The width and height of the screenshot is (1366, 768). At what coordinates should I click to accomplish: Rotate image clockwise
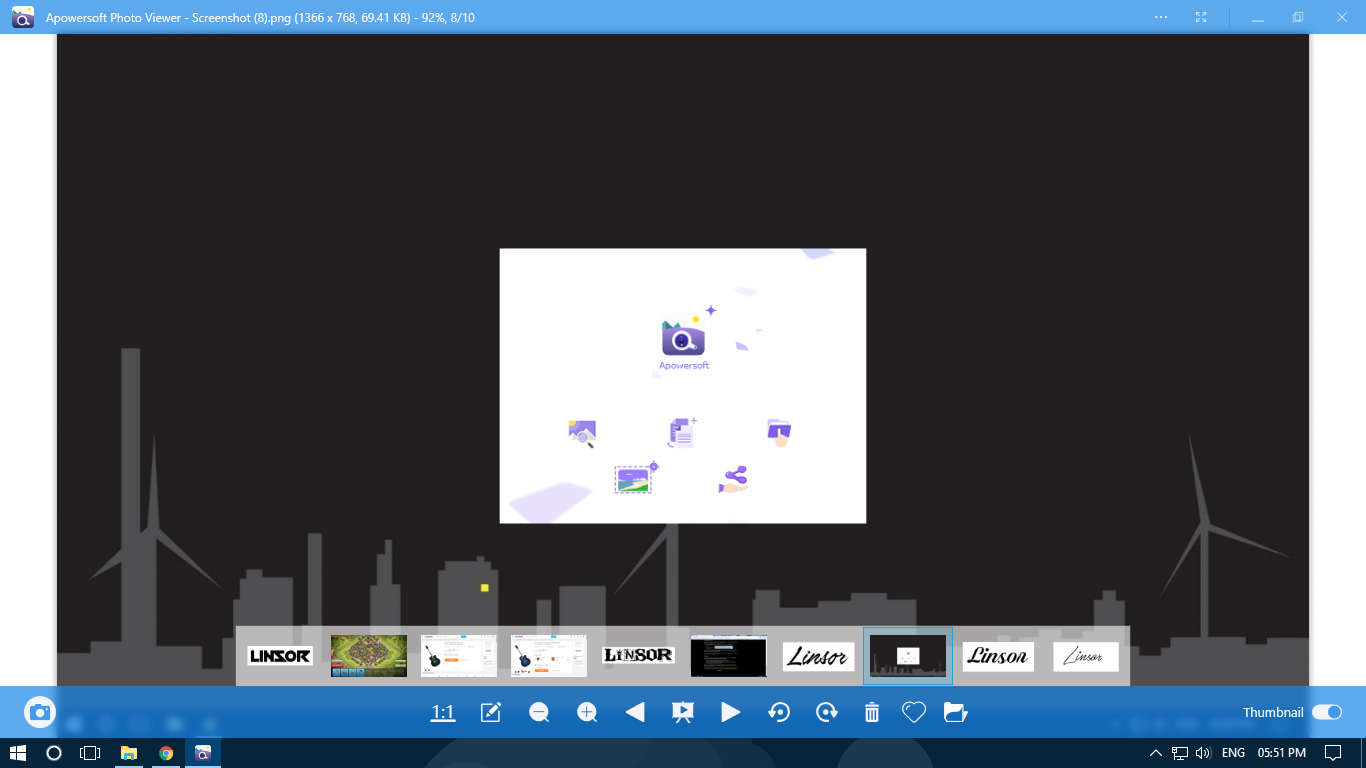point(827,712)
